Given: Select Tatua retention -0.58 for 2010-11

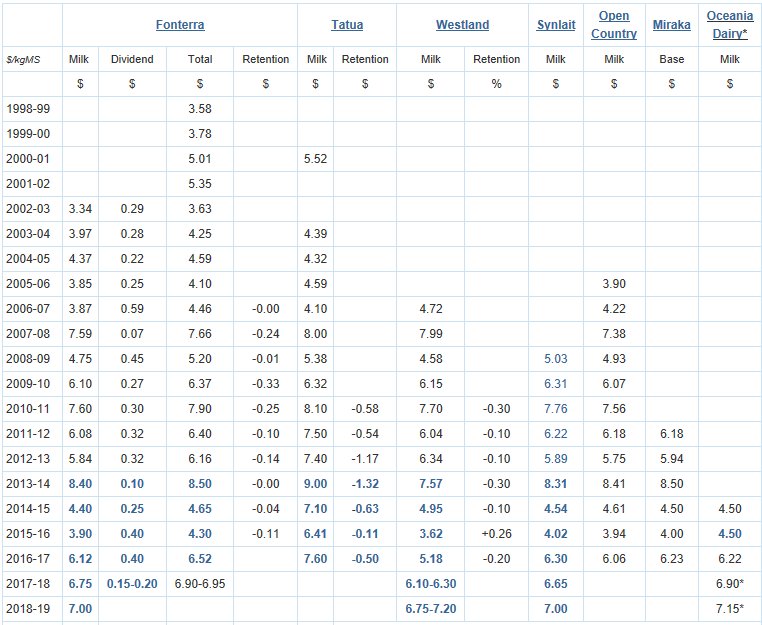Looking at the screenshot, I should [365, 409].
